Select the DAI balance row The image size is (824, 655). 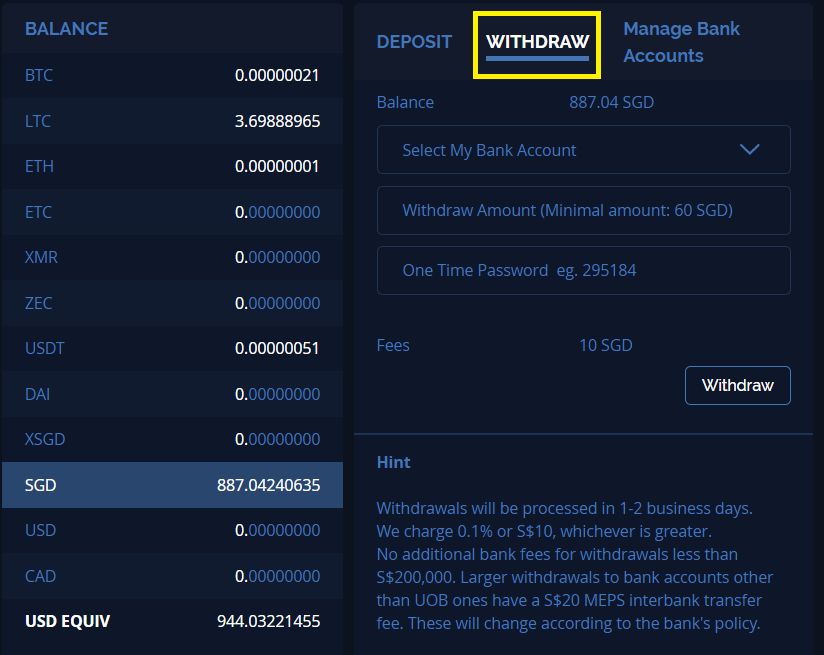[x=172, y=394]
